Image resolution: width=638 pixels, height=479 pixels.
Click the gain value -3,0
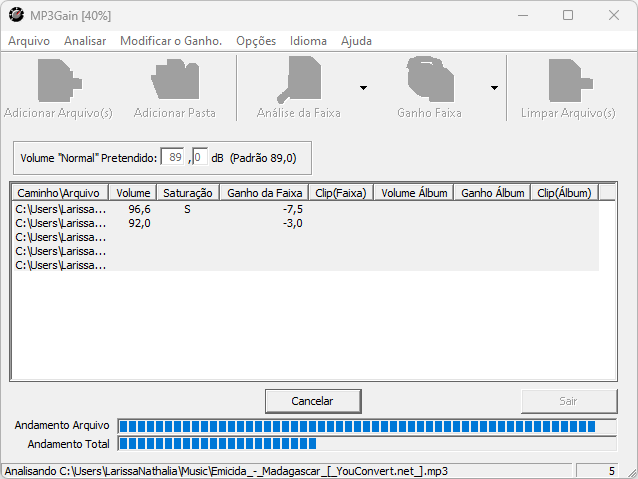pos(293,223)
